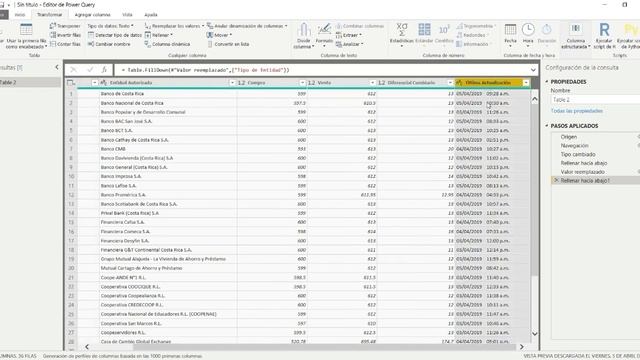Select the Banco de Costa Rica cell
This screenshot has width=640, height=360.
click(168, 94)
